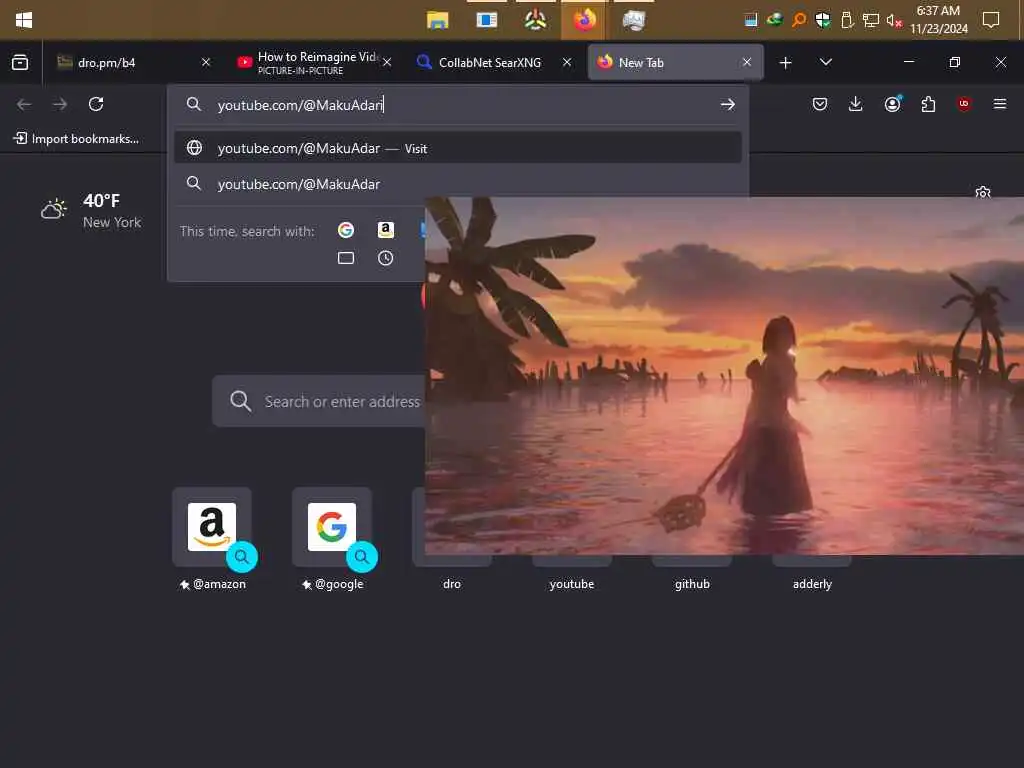Go back one page
The width and height of the screenshot is (1024, 768).
pos(24,104)
